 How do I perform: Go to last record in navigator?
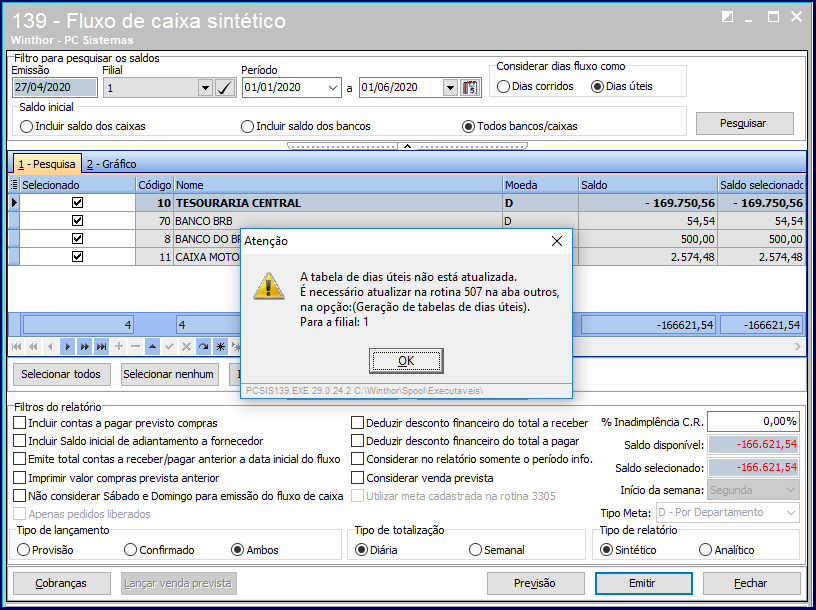coord(101,347)
